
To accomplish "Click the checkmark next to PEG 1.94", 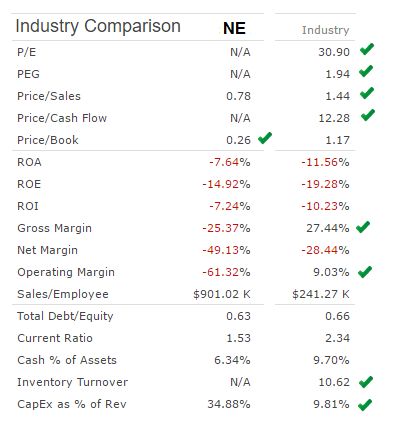I will tap(366, 71).
